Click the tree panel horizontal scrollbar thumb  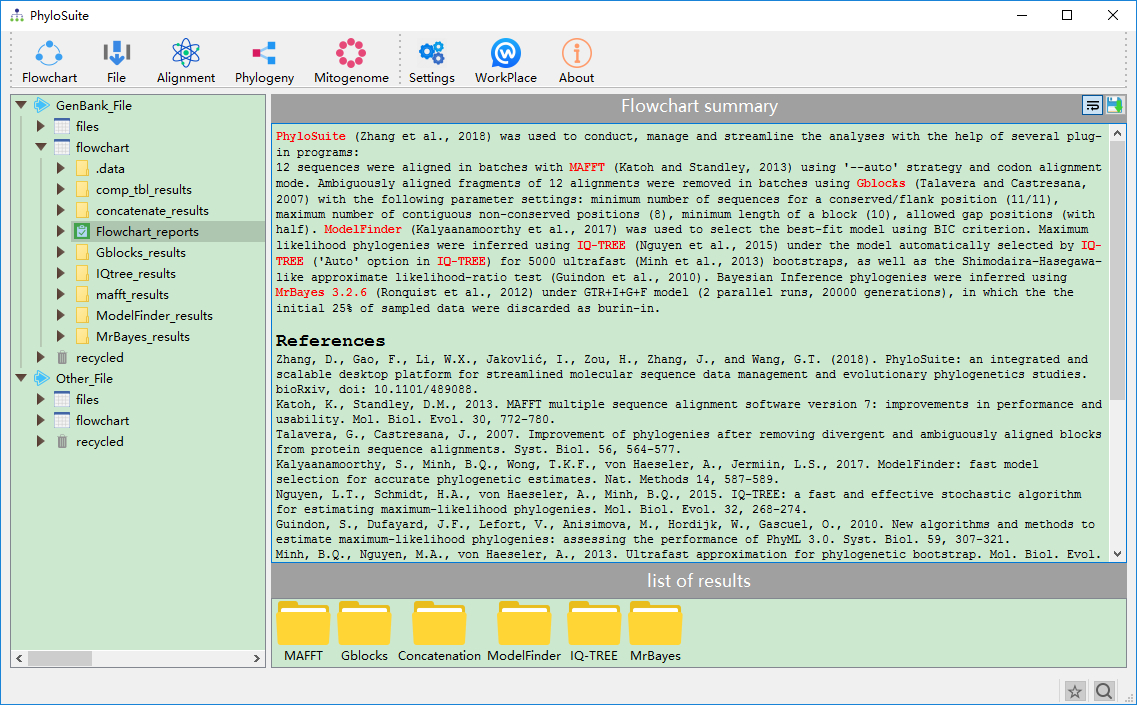(x=60, y=659)
